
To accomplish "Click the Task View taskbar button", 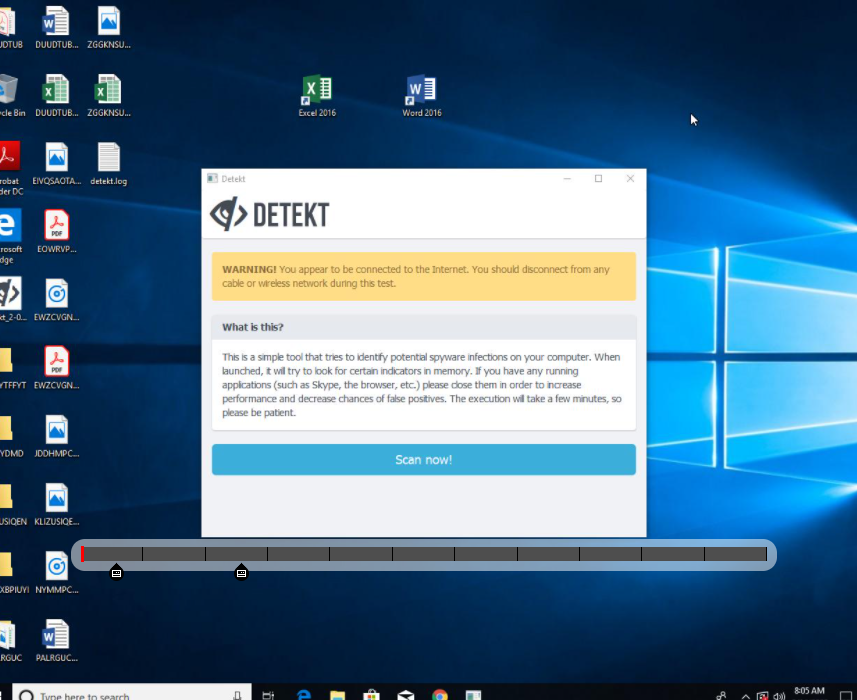I will 268,694.
